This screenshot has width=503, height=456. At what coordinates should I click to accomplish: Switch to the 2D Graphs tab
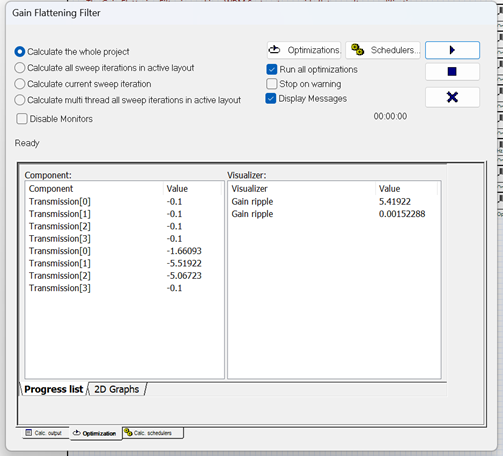[116, 389]
